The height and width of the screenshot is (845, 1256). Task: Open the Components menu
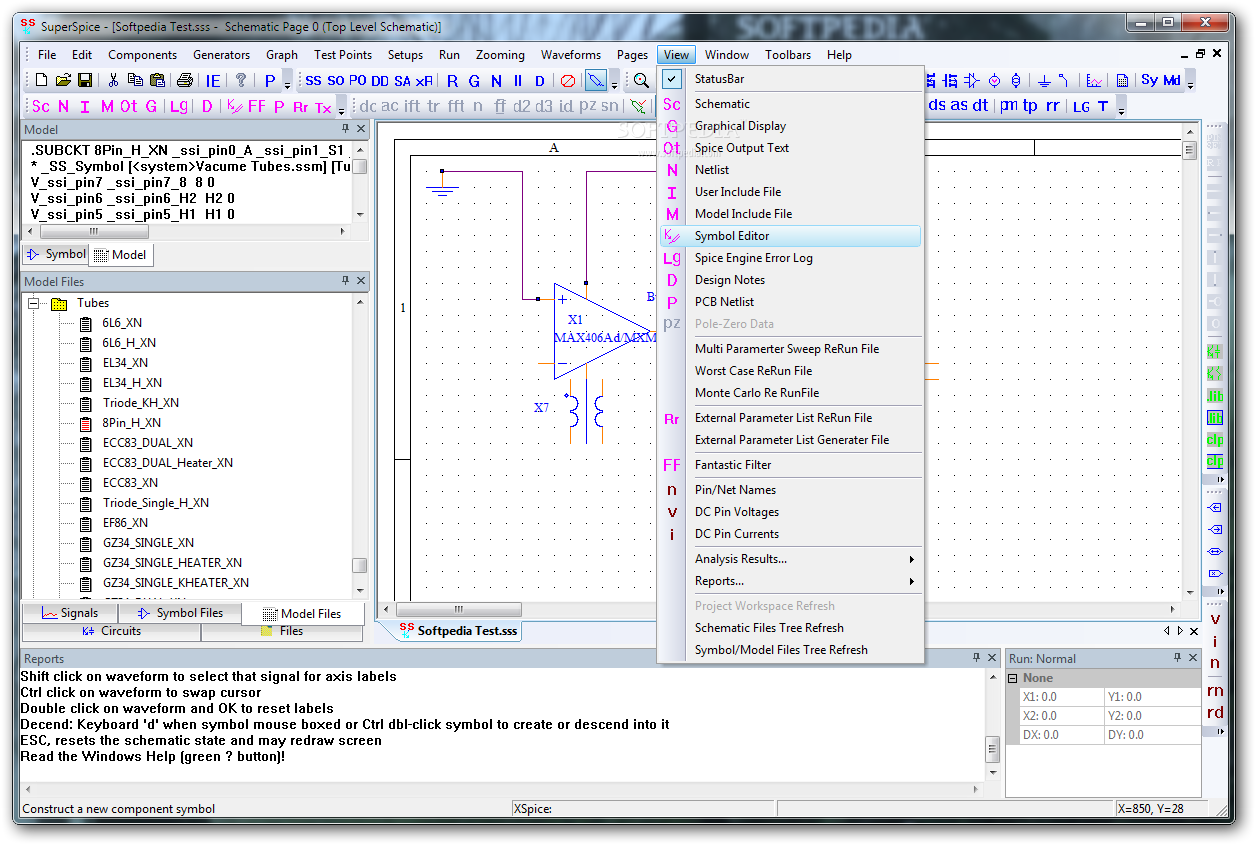point(142,55)
